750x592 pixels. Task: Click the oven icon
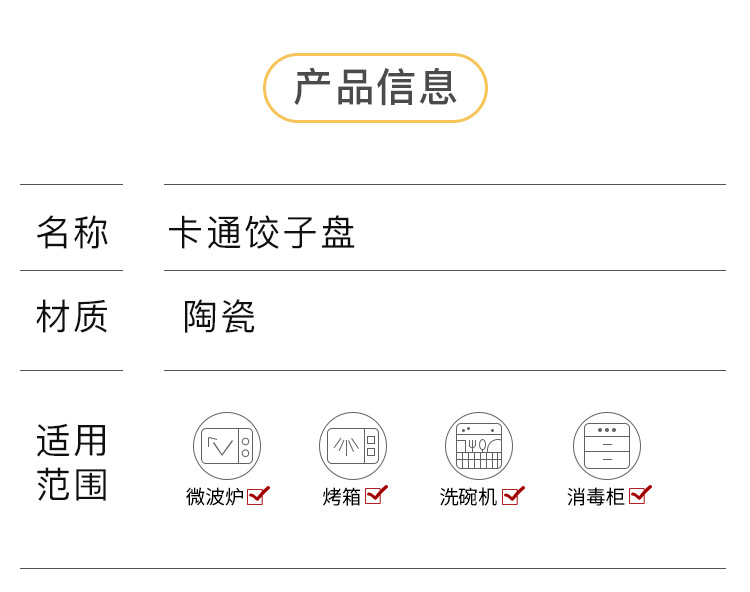coord(353,446)
